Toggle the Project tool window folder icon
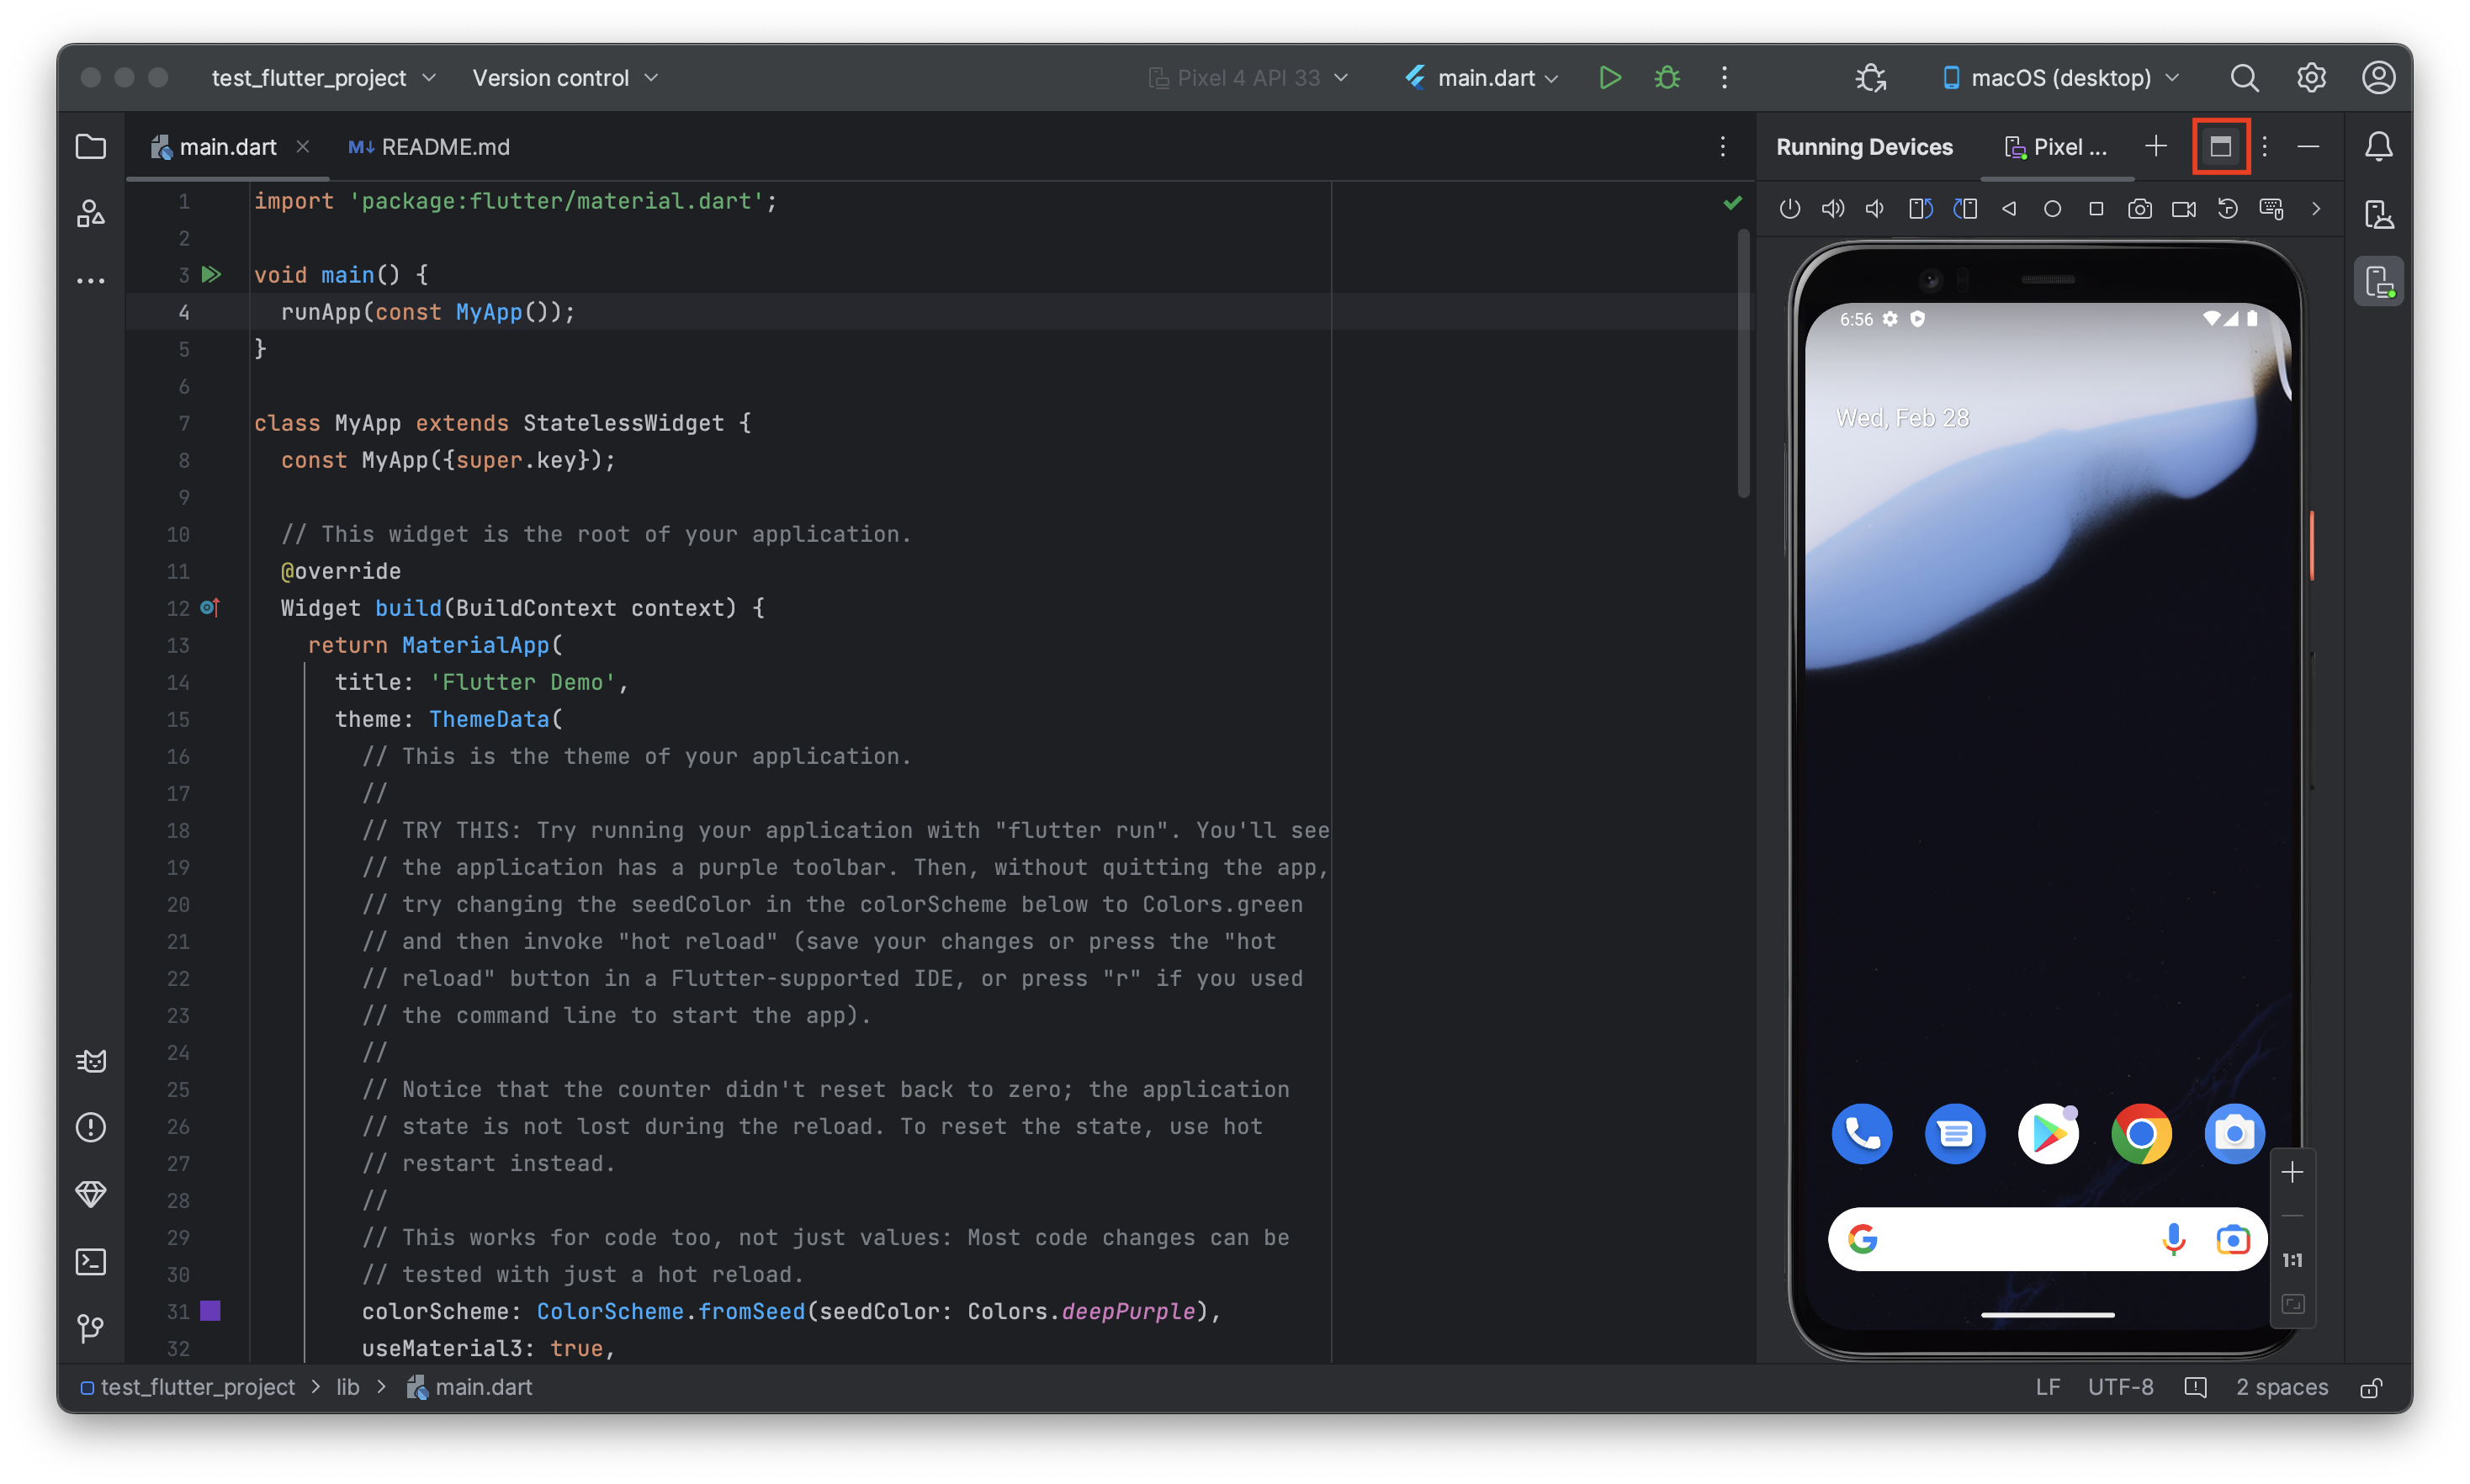This screenshot has width=2470, height=1484. [91, 147]
